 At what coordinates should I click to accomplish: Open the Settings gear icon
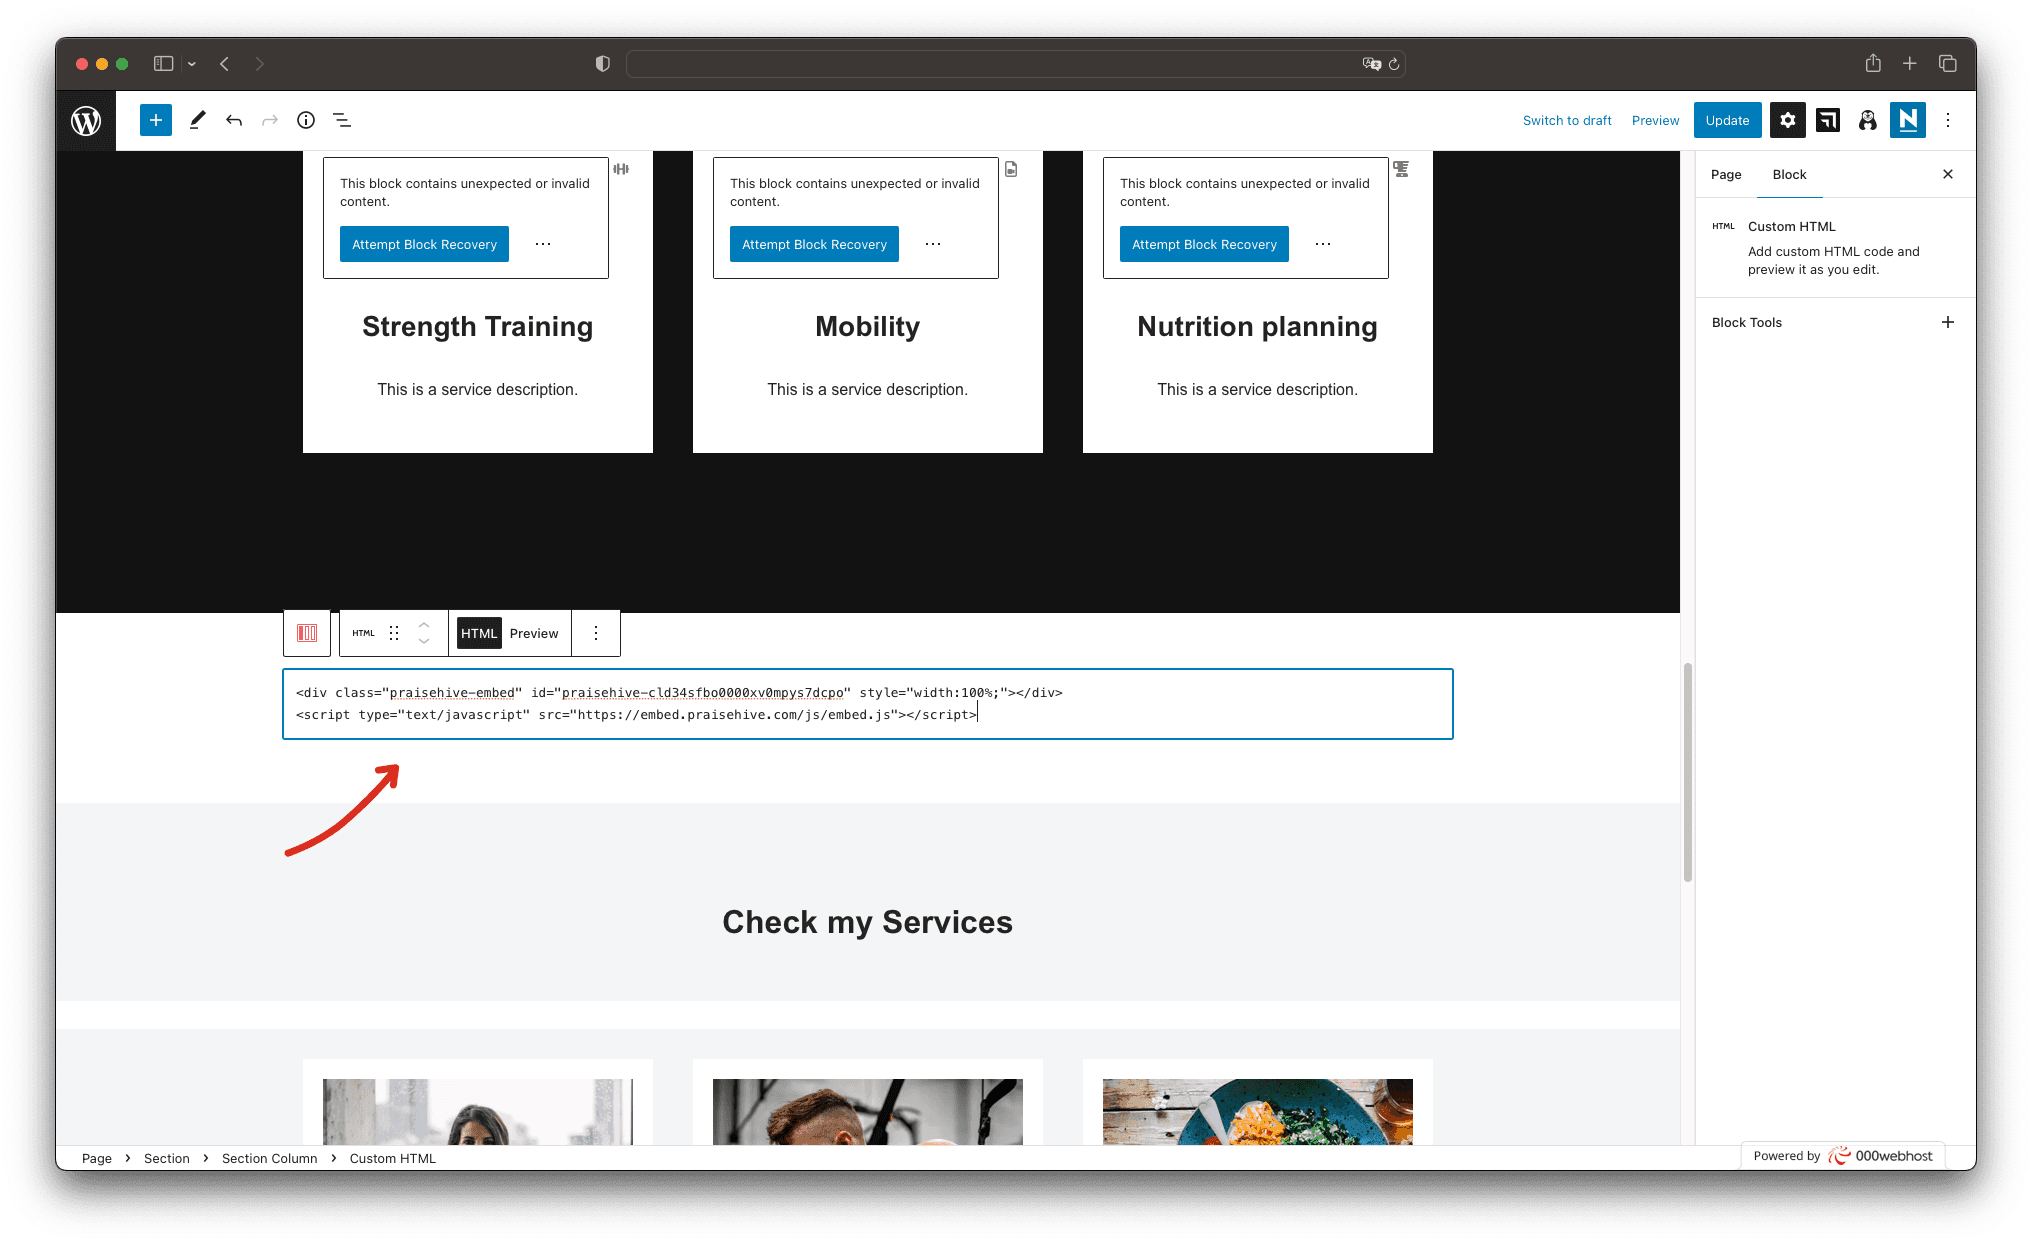[x=1788, y=120]
